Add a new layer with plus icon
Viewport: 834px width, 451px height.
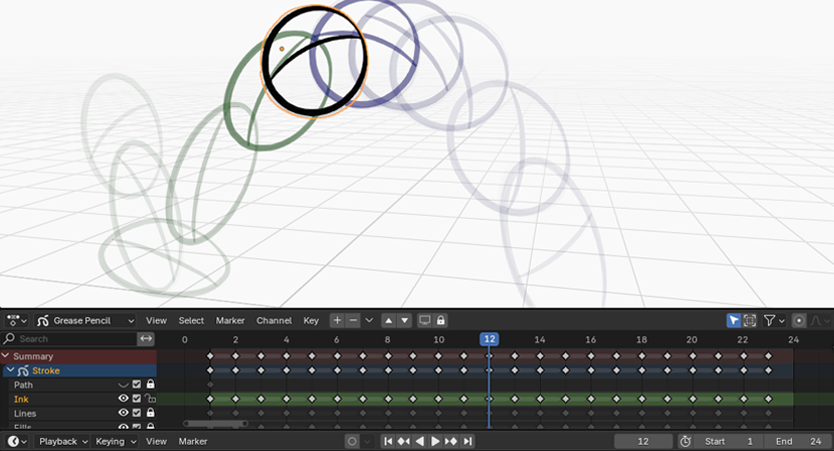pos(337,321)
